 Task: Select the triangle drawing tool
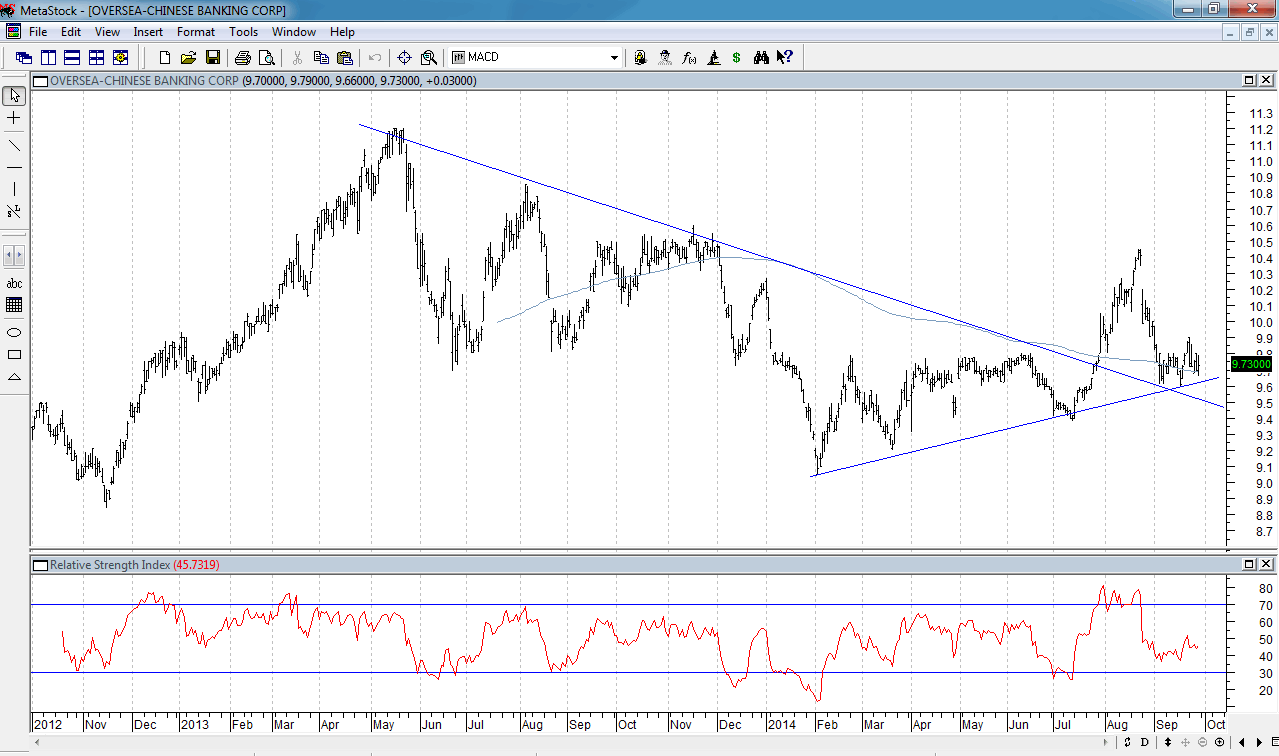[x=14, y=376]
